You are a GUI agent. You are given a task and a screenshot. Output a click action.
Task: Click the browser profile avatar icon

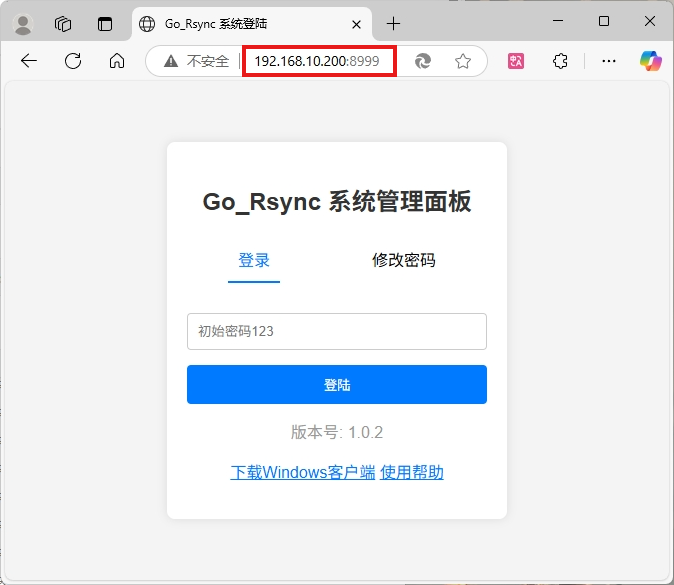[x=23, y=24]
